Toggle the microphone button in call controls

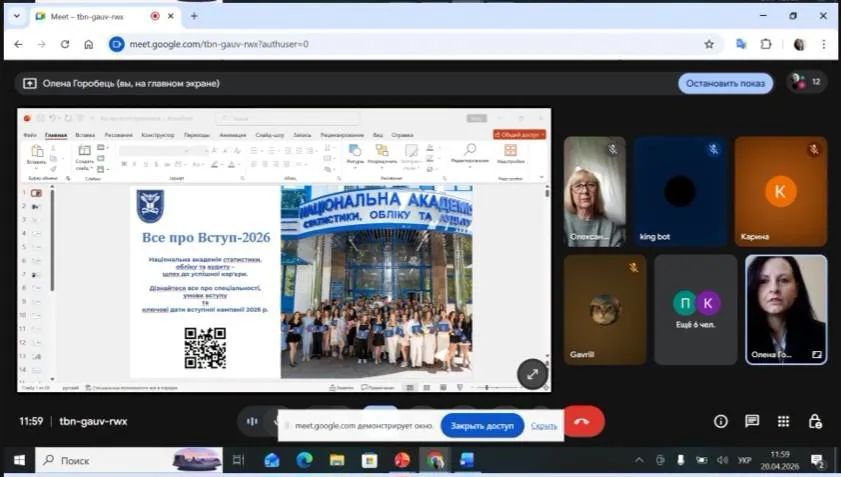coord(252,422)
